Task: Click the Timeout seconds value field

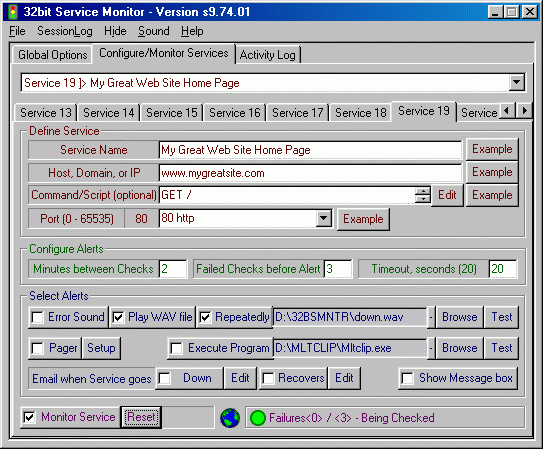Action: [503, 269]
